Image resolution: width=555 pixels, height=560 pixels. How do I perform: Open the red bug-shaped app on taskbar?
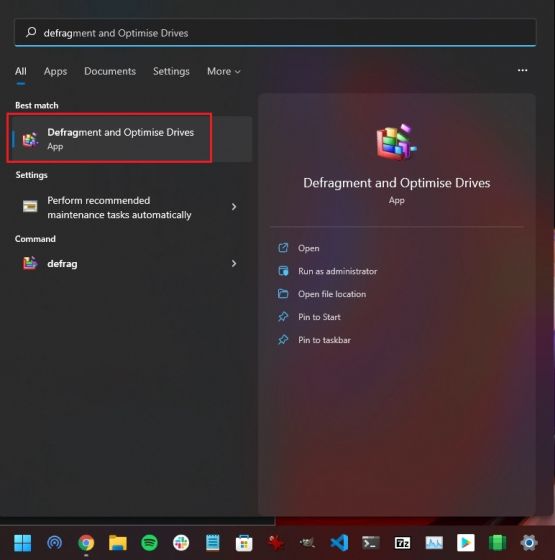tap(275, 543)
